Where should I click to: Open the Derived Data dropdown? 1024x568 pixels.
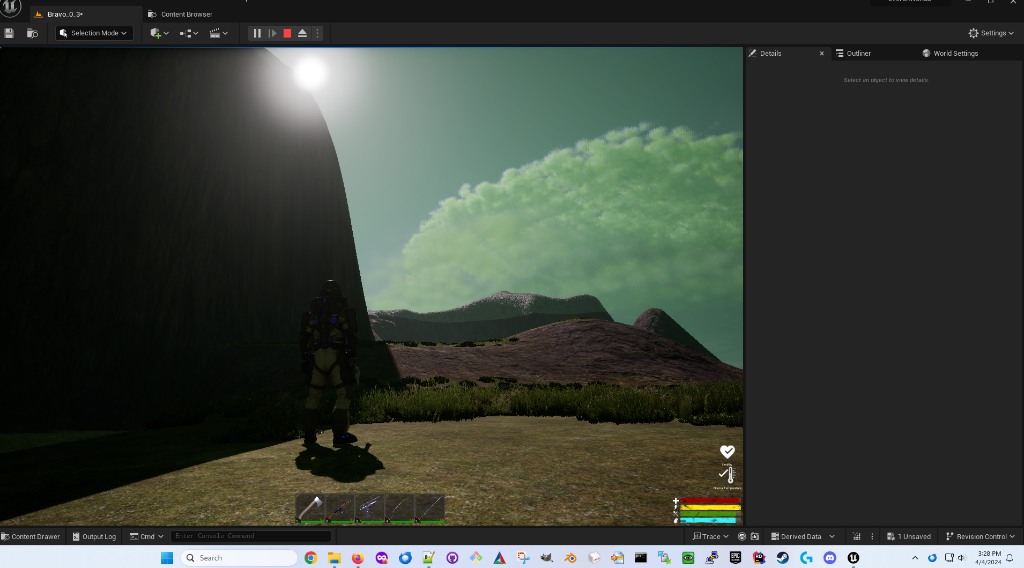point(803,536)
